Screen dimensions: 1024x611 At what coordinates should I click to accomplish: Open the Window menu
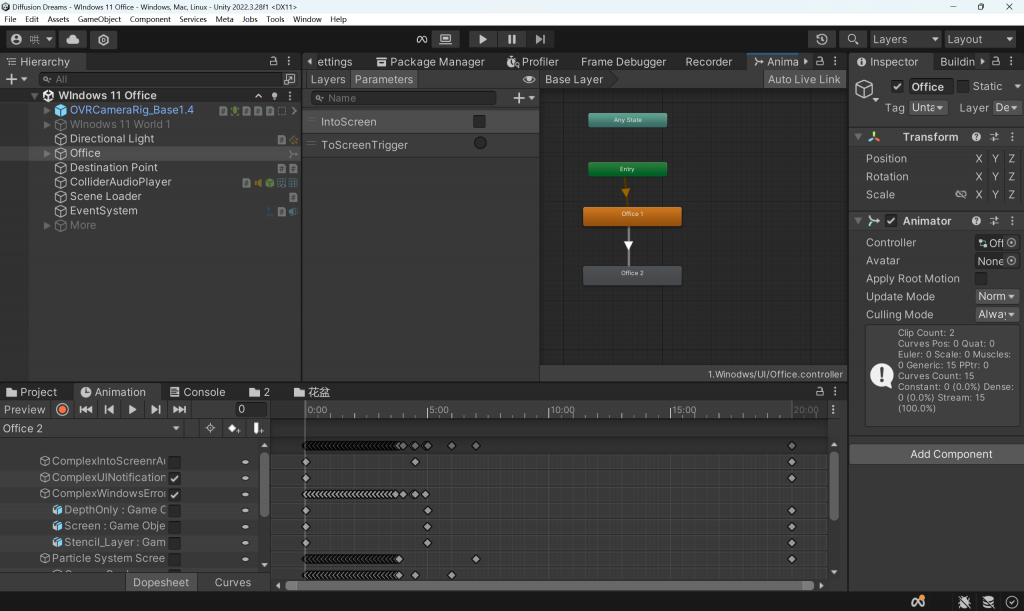(307, 19)
